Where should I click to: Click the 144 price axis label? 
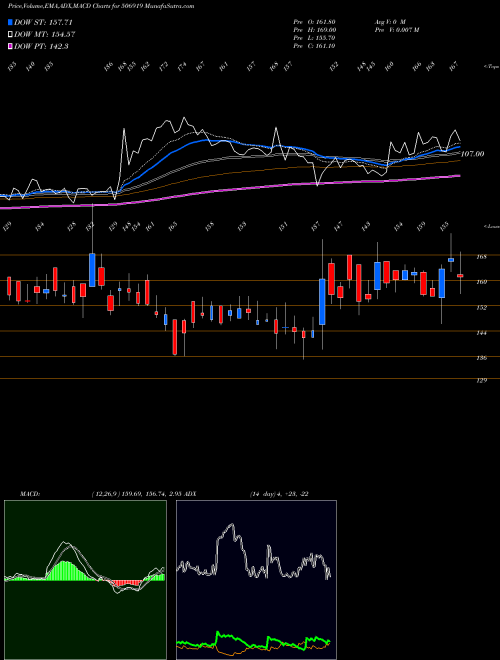click(x=481, y=333)
